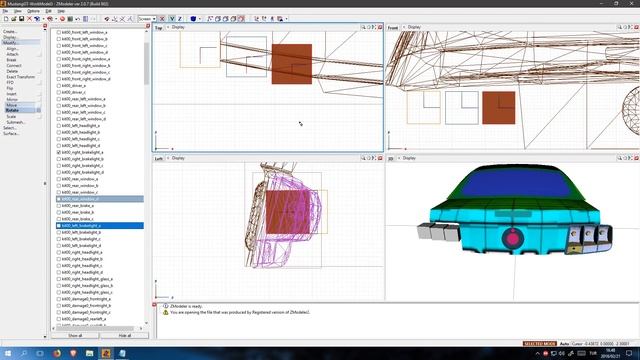Open the Edit menu
This screenshot has height=360, width=640.
48,11
